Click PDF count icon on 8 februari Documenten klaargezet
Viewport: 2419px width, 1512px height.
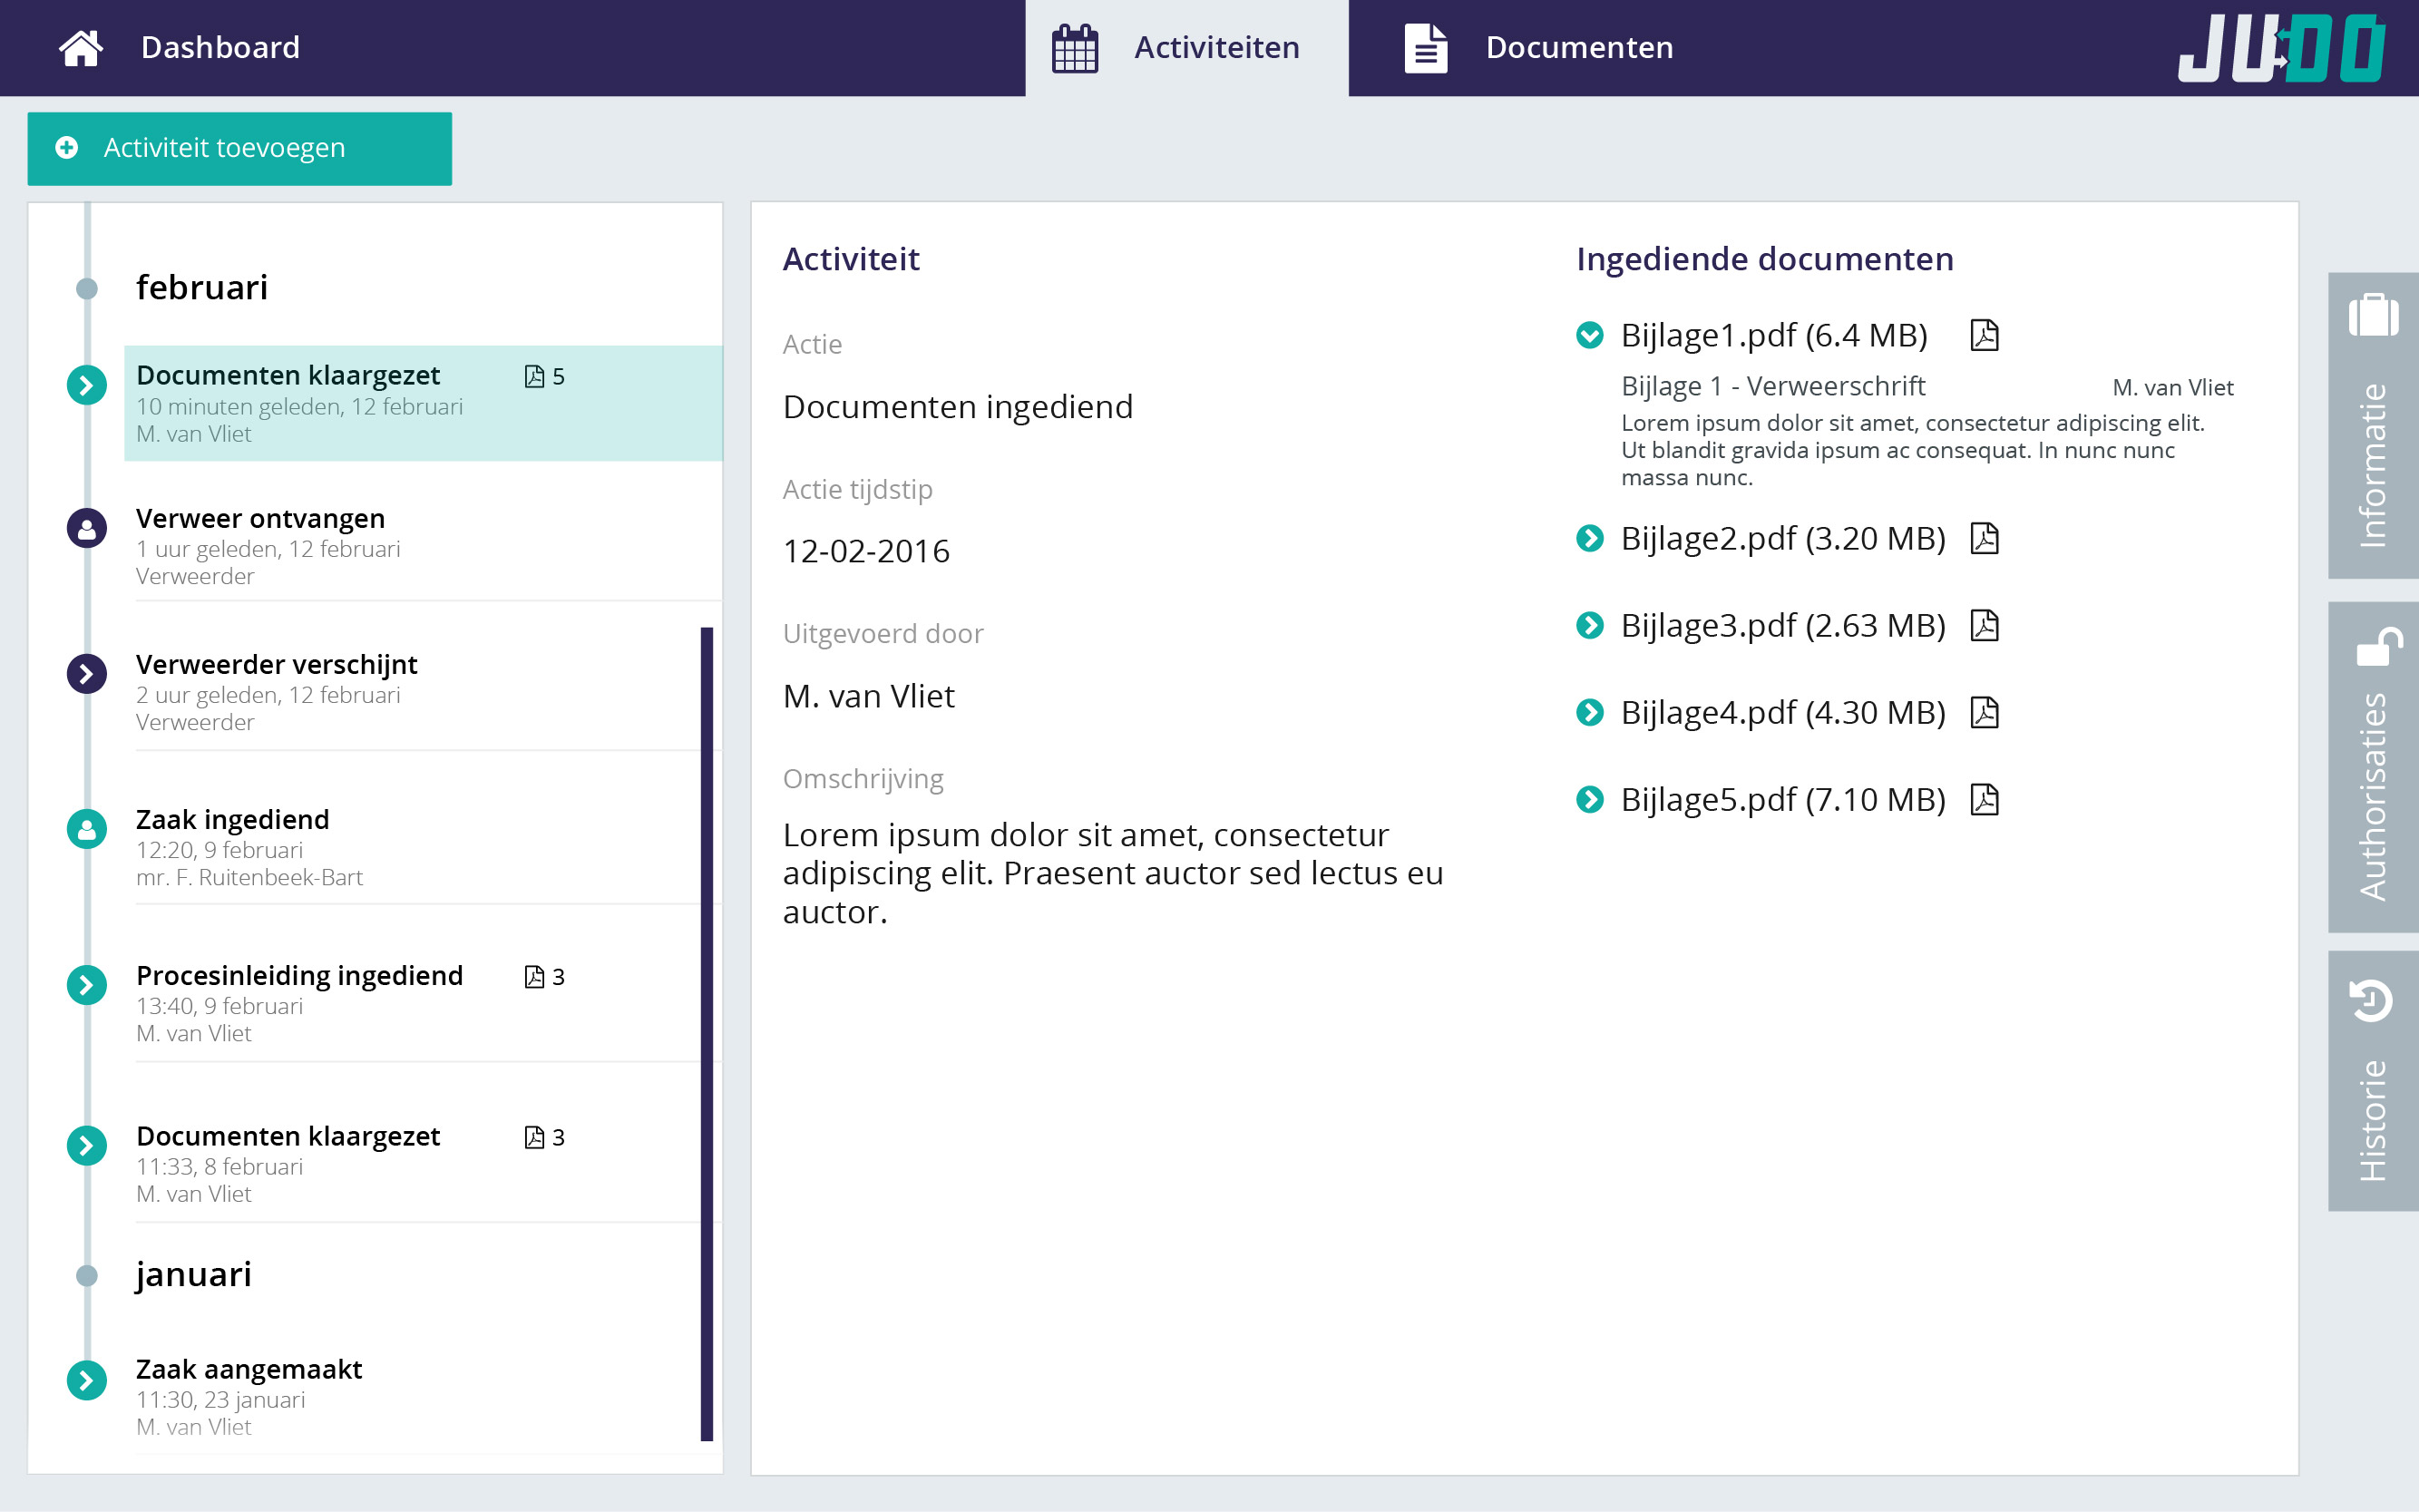[x=535, y=1137]
